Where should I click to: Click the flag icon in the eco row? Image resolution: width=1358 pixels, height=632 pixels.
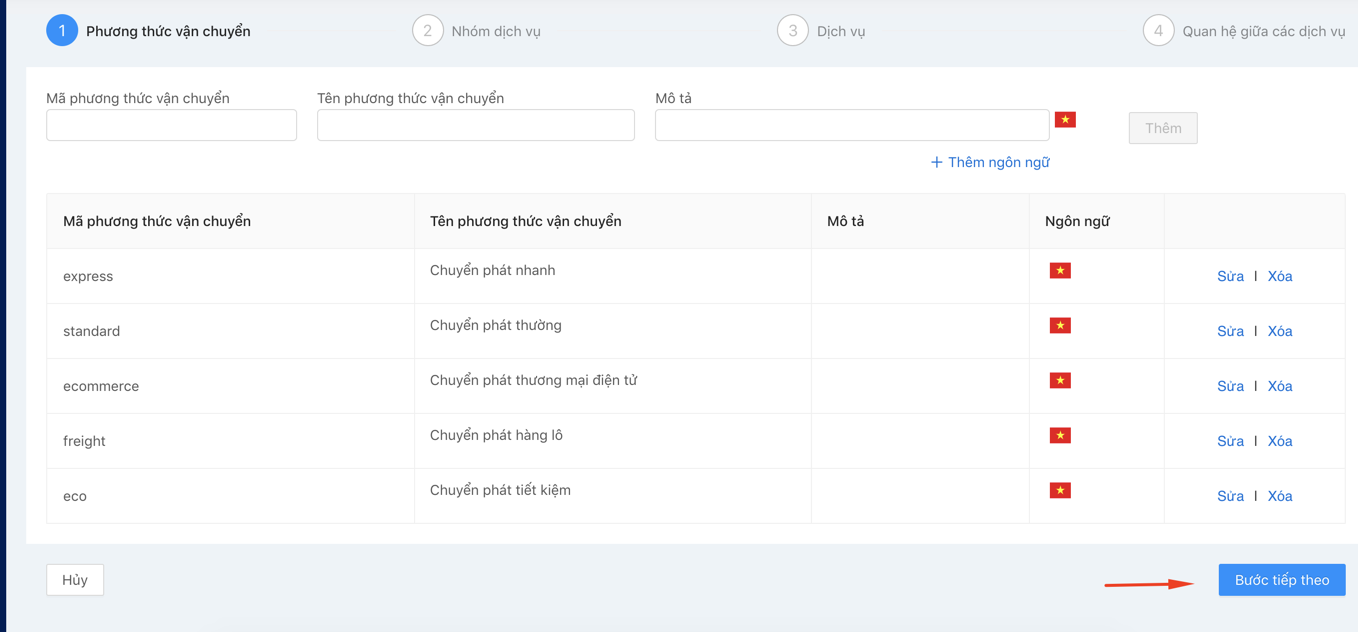point(1060,491)
